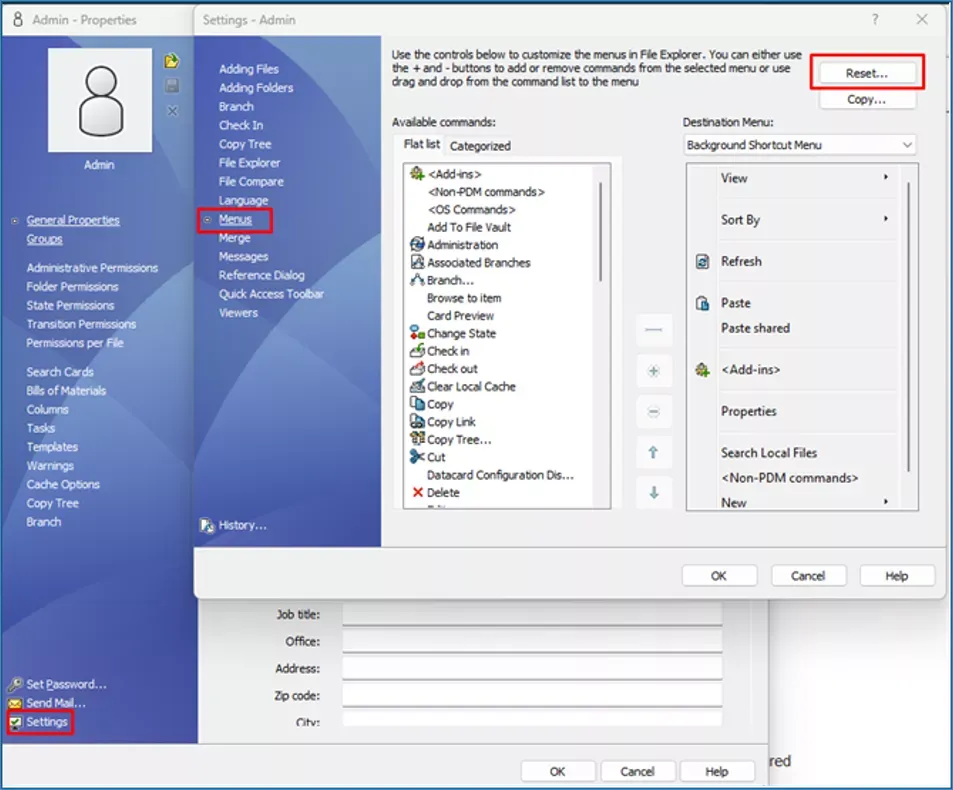Expand the View submenu arrow
The image size is (953, 790).
coord(886,177)
